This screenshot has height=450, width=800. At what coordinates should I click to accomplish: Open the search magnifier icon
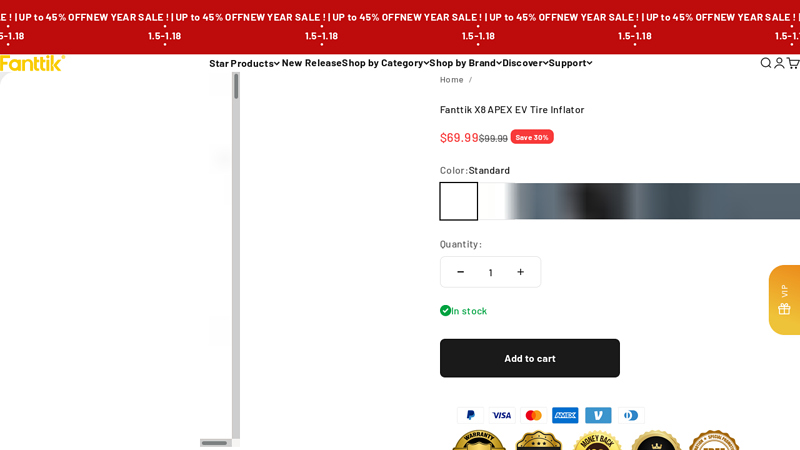[x=765, y=63]
